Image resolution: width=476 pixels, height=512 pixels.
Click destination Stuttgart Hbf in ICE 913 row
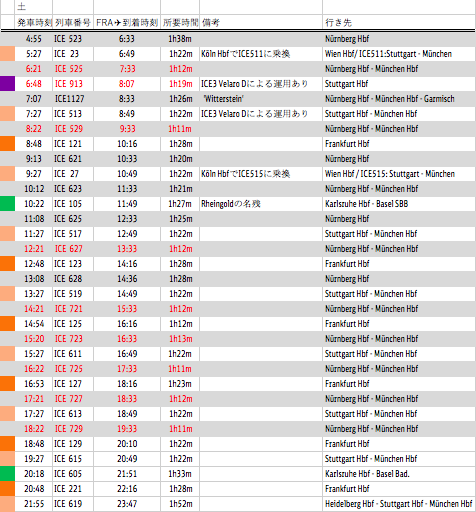point(346,84)
